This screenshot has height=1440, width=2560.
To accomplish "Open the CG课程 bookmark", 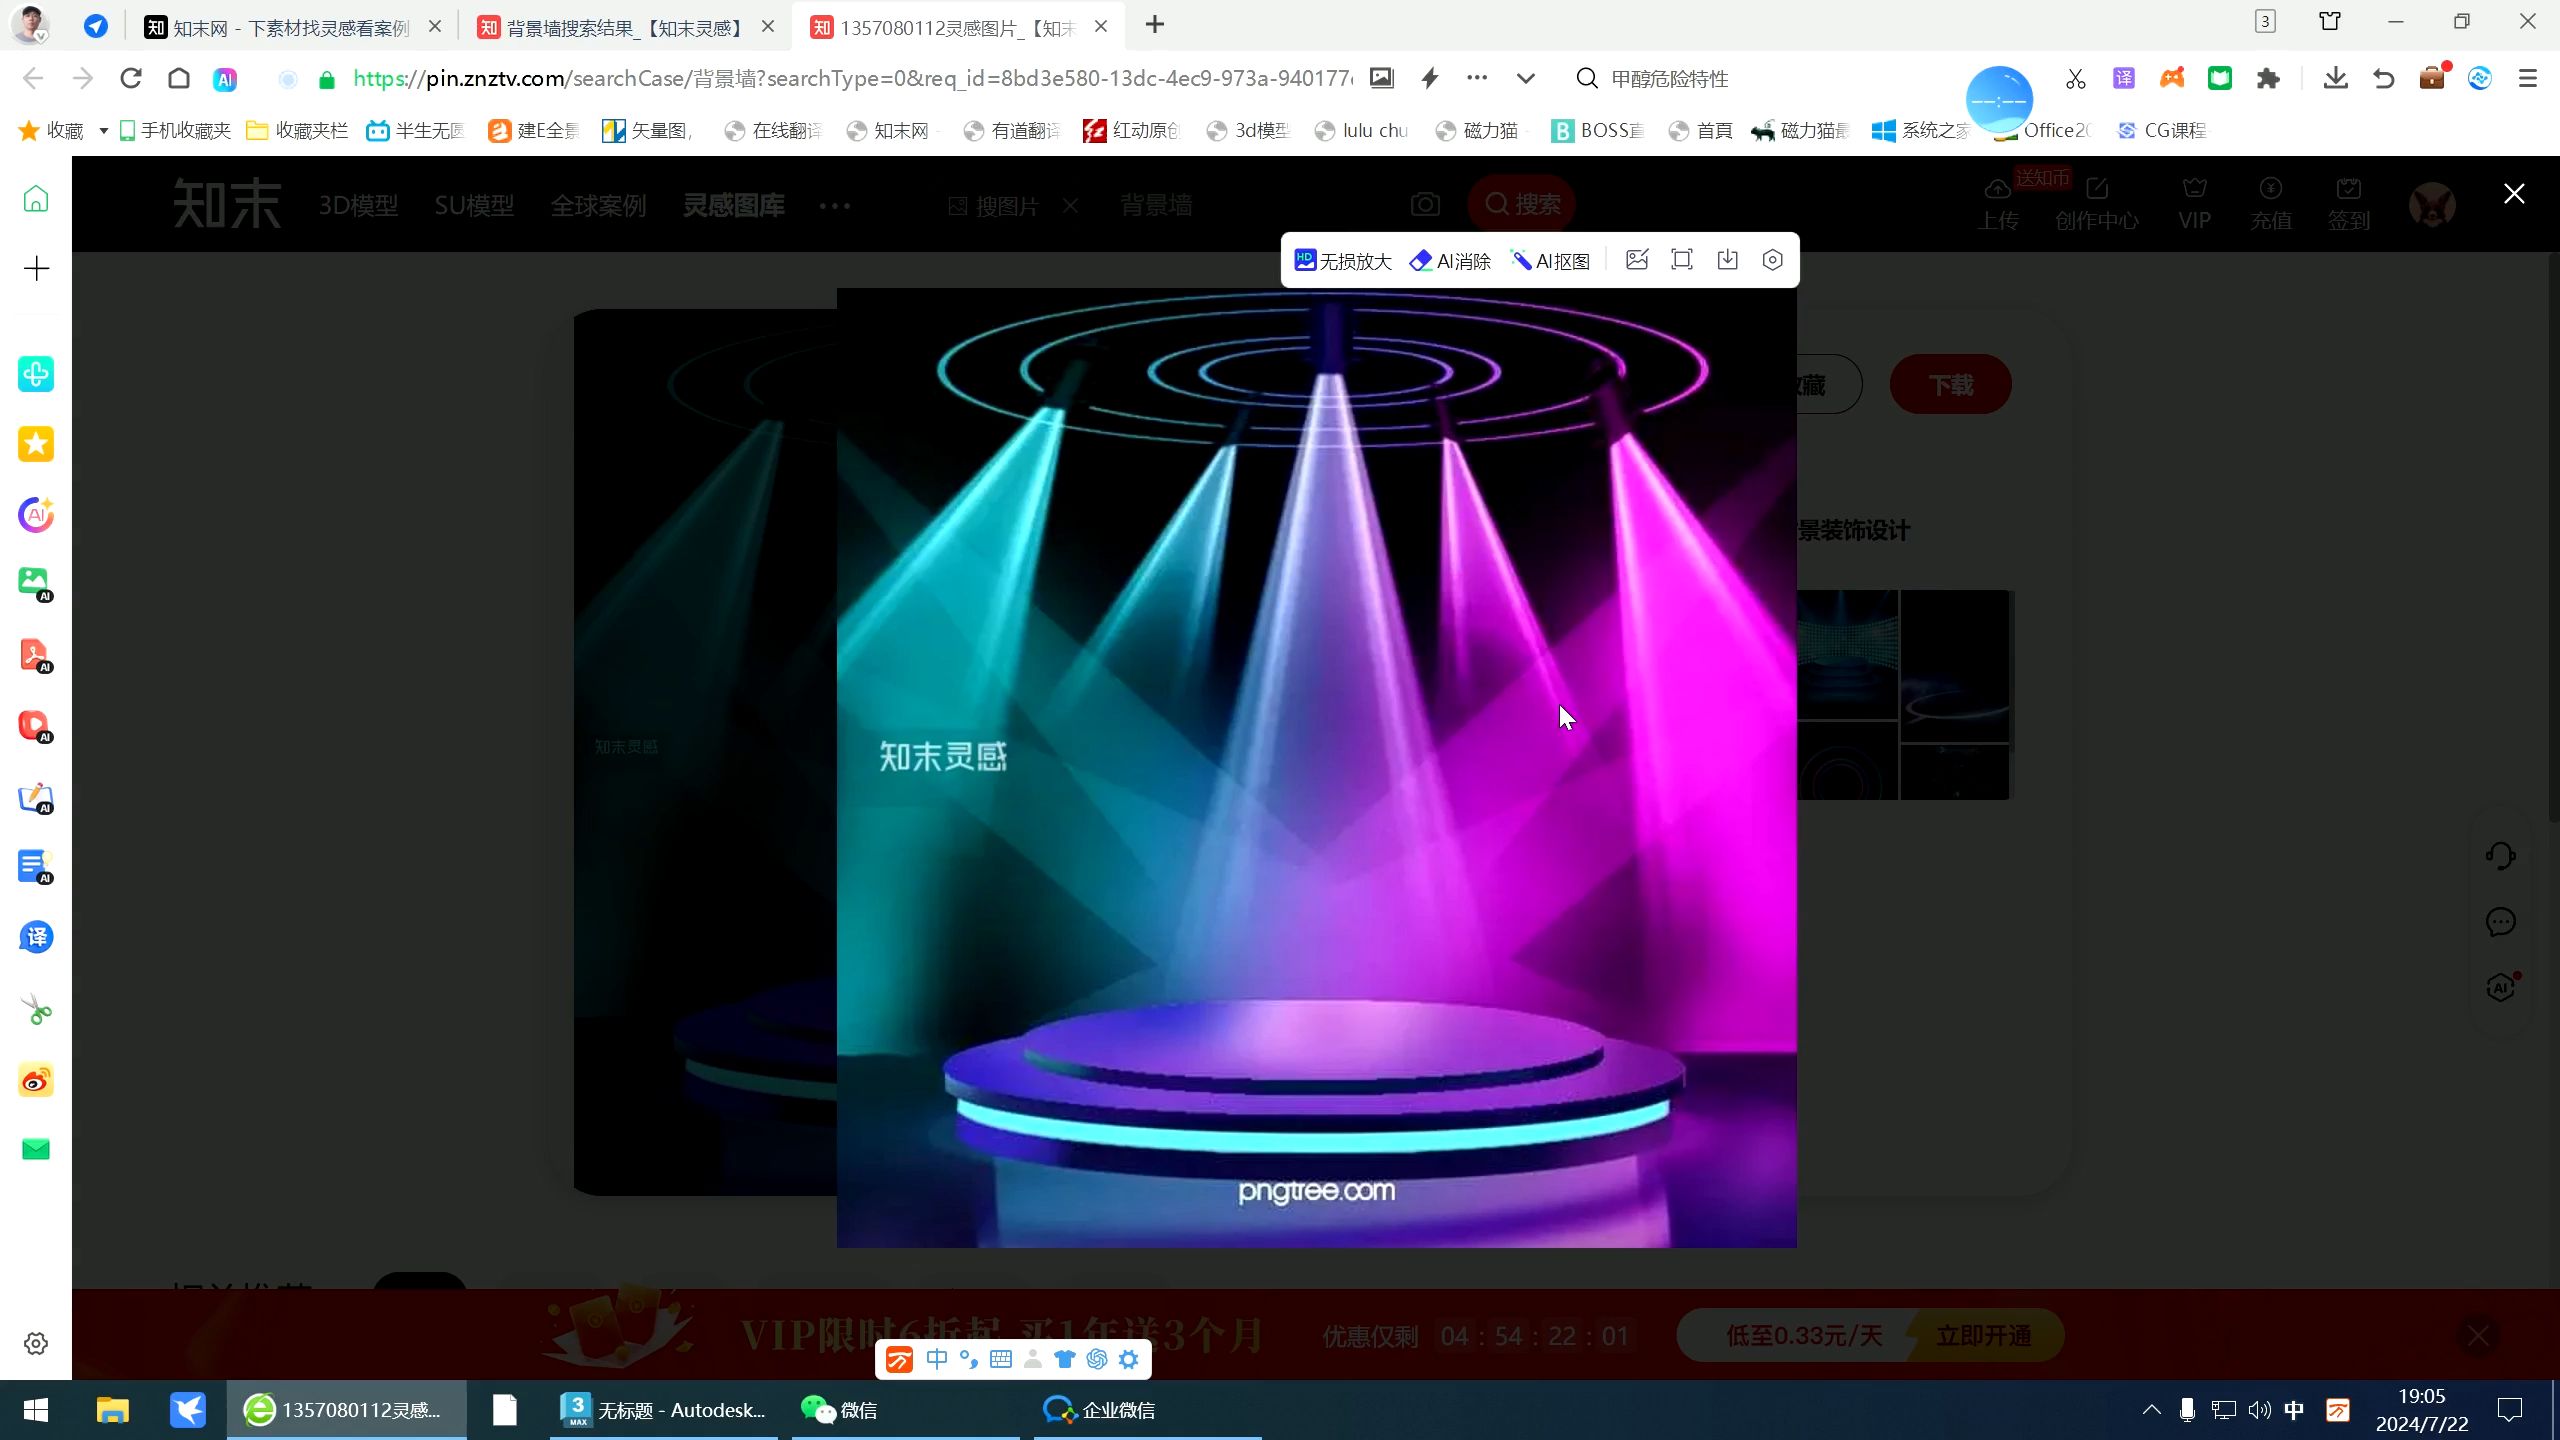I will coord(2162,131).
